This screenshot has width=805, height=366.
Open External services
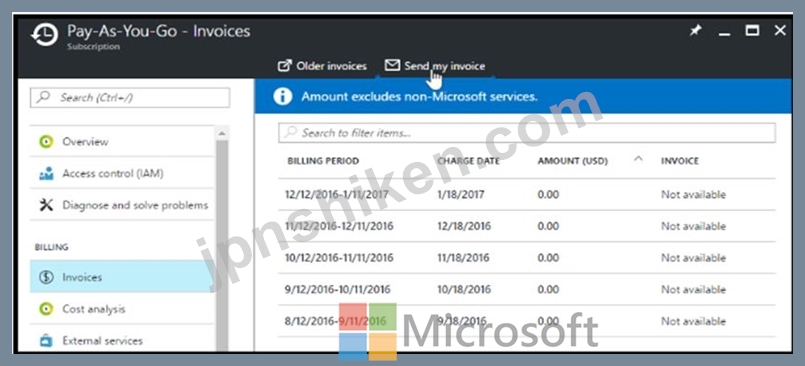(x=122, y=341)
